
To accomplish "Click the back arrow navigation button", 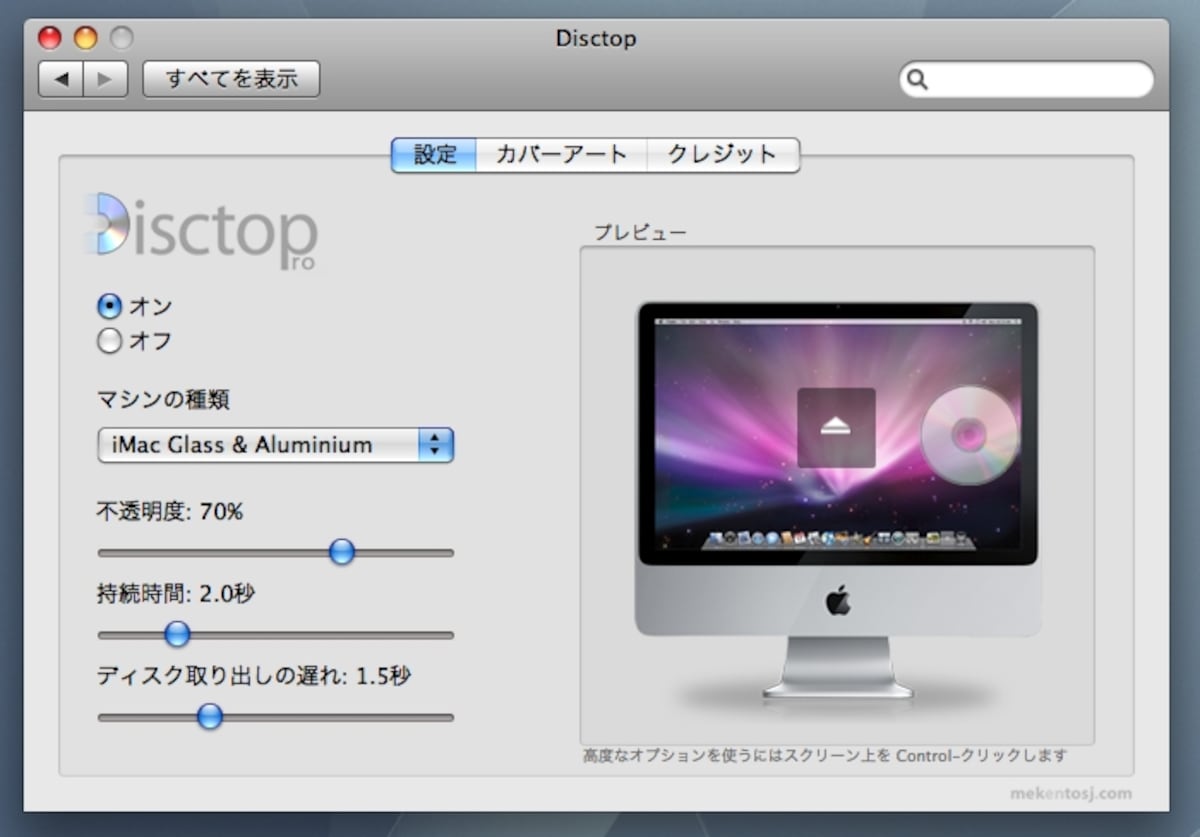I will (61, 79).
